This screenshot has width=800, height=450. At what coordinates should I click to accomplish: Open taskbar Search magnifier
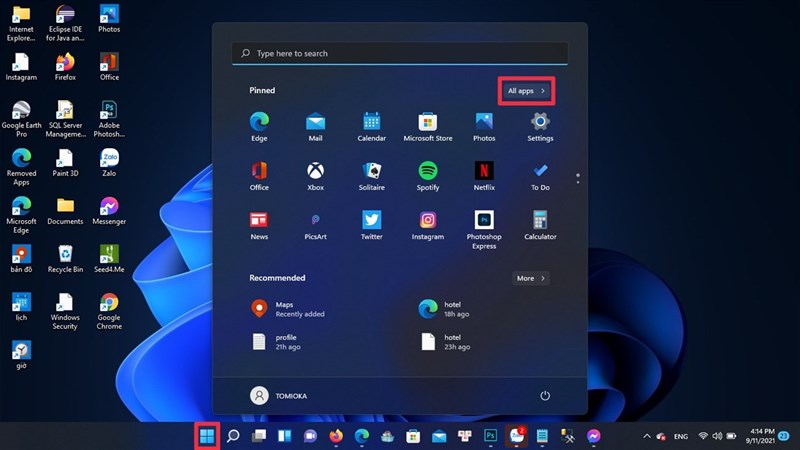(x=233, y=436)
